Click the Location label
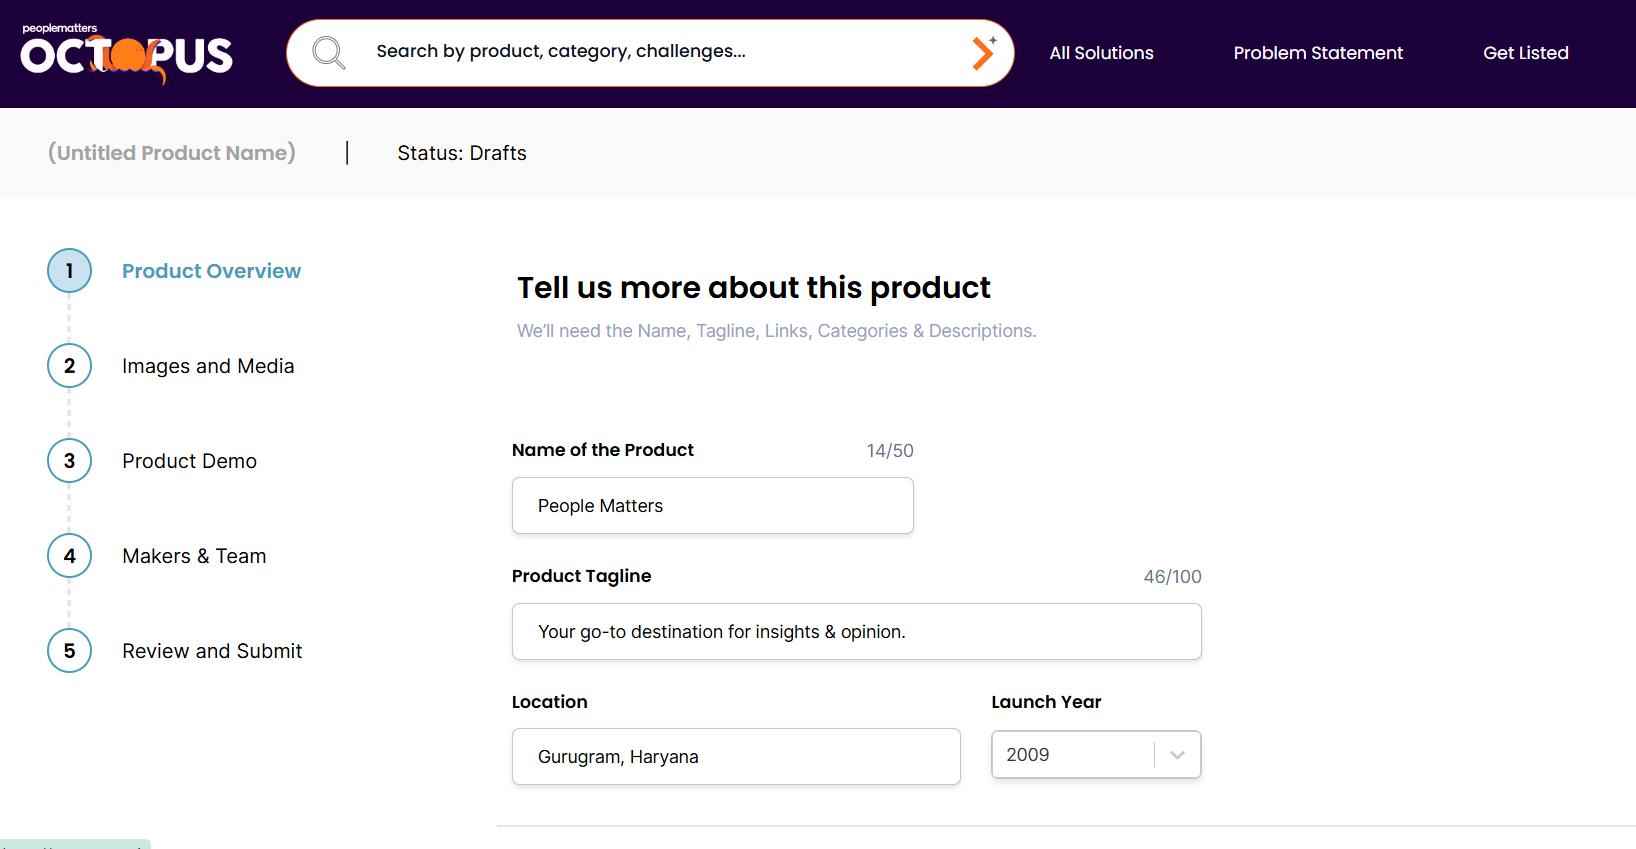 550,702
